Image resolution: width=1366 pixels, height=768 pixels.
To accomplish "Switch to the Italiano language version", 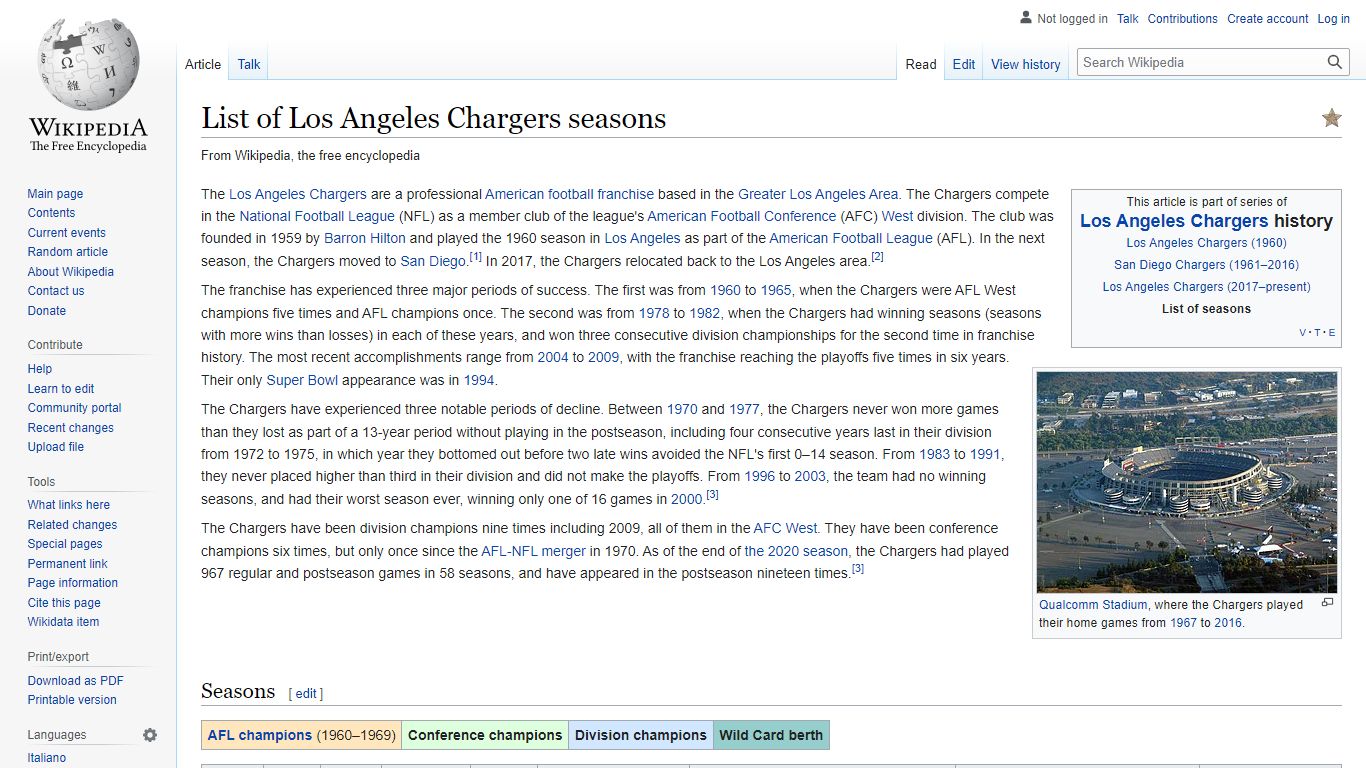I will coord(47,758).
